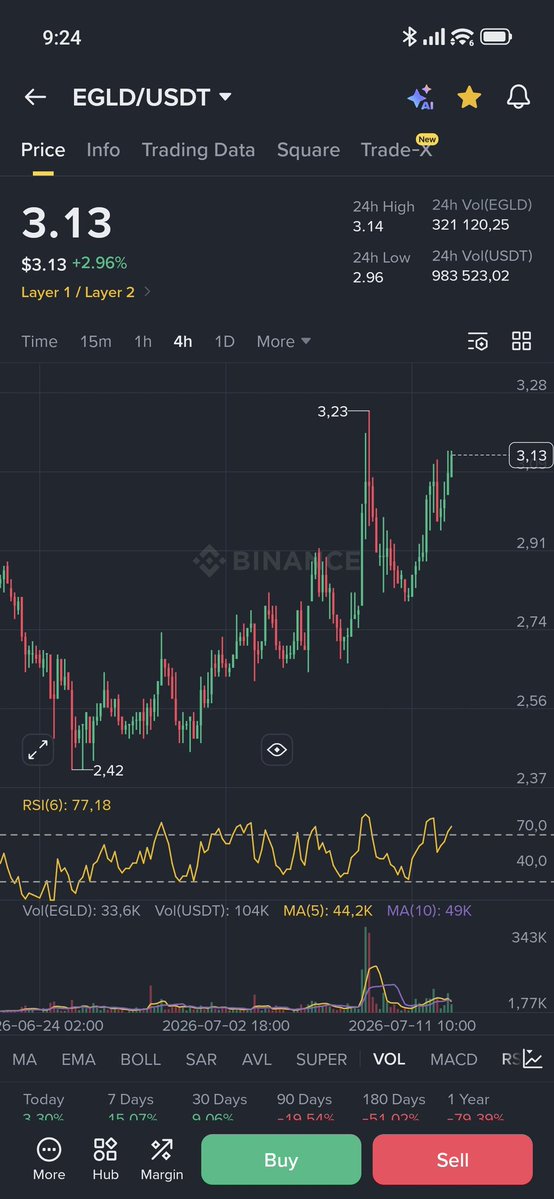
Task: Tap the Wi-Fi status icon
Action: 462,37
